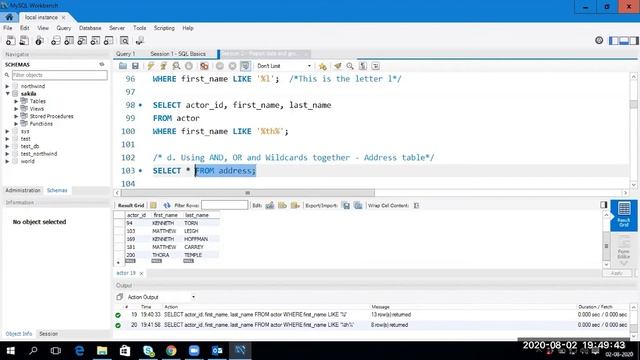Click the Result Grid side button
The image size is (640, 360).
[x=624, y=215]
